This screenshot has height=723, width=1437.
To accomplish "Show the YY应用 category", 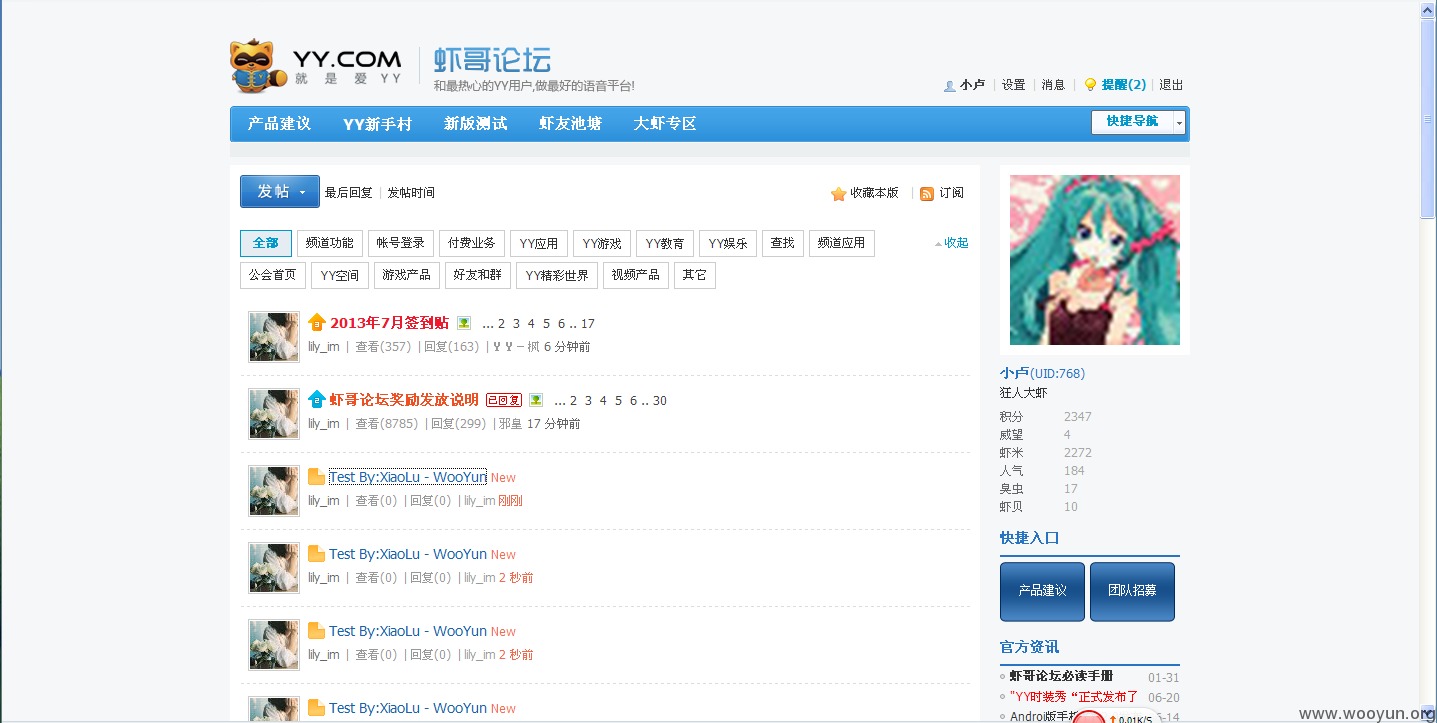I will click(539, 243).
